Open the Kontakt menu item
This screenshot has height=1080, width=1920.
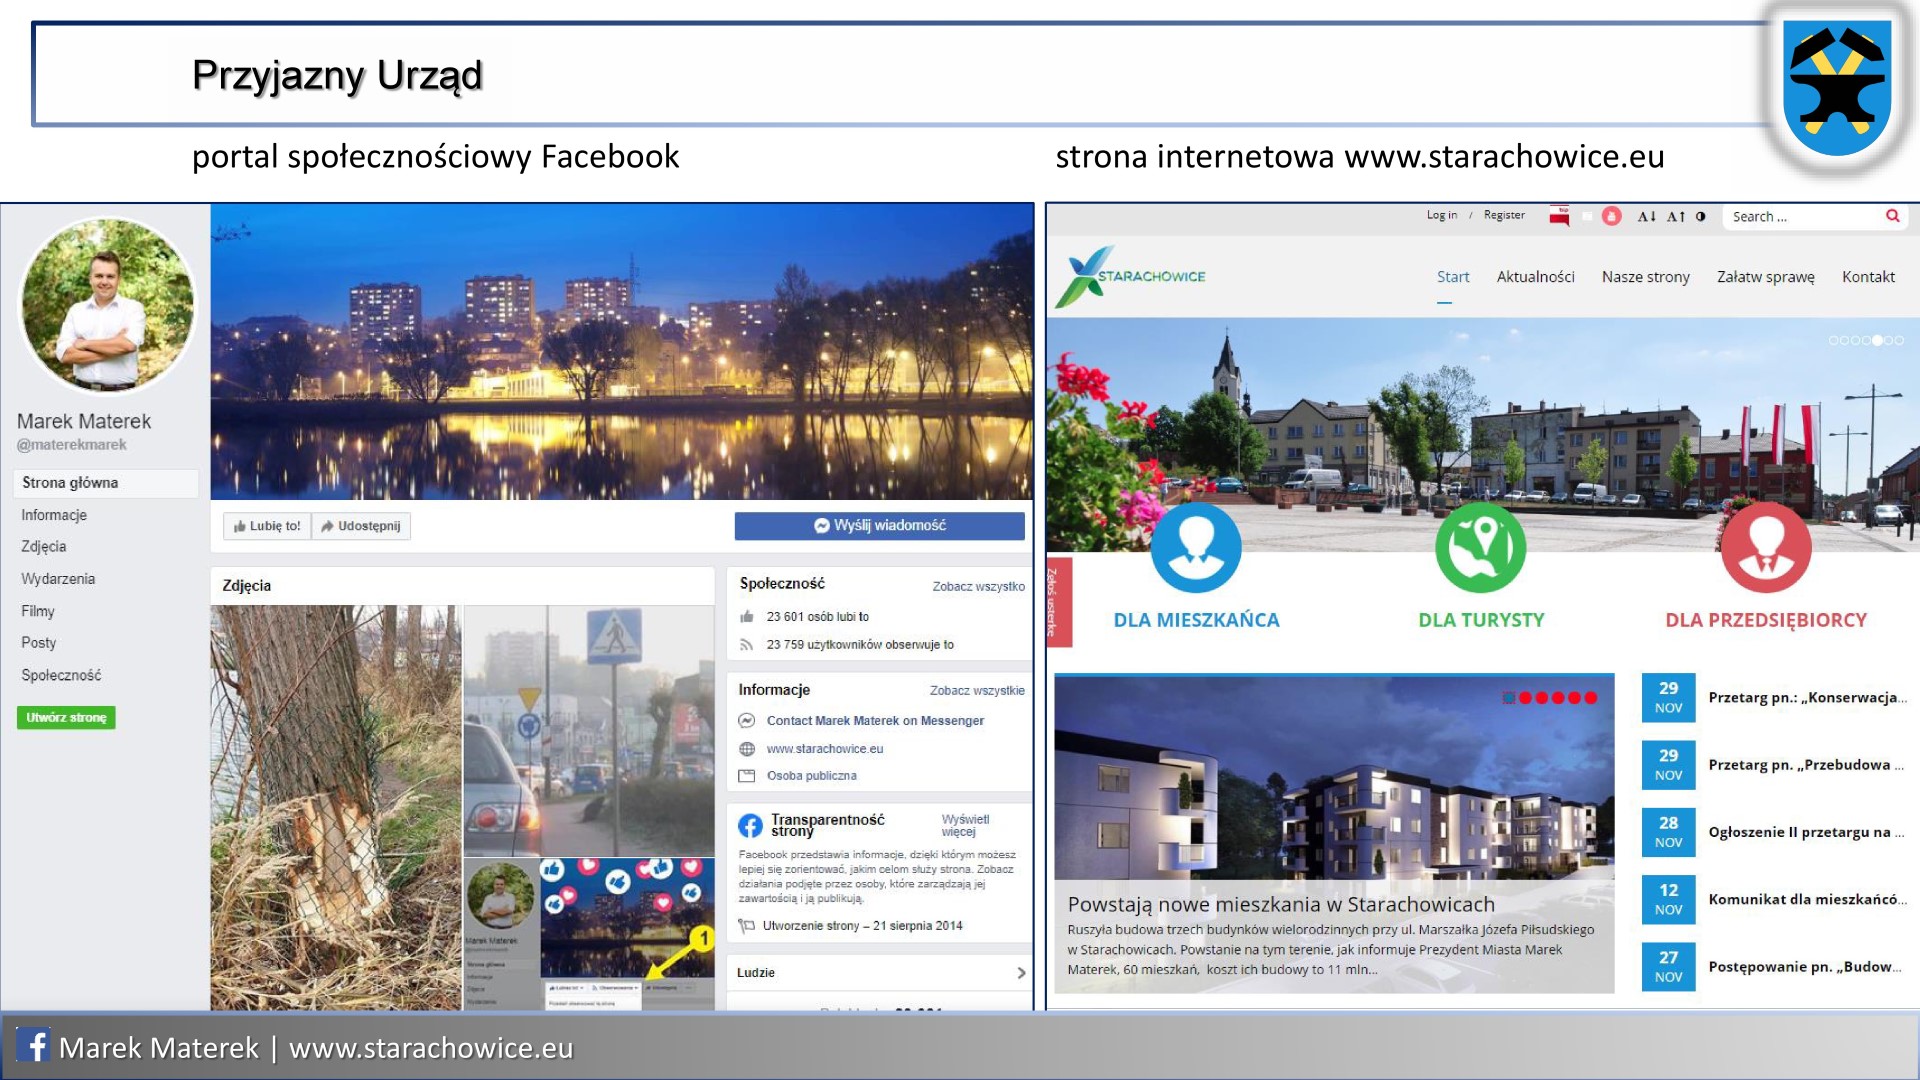click(x=1868, y=277)
